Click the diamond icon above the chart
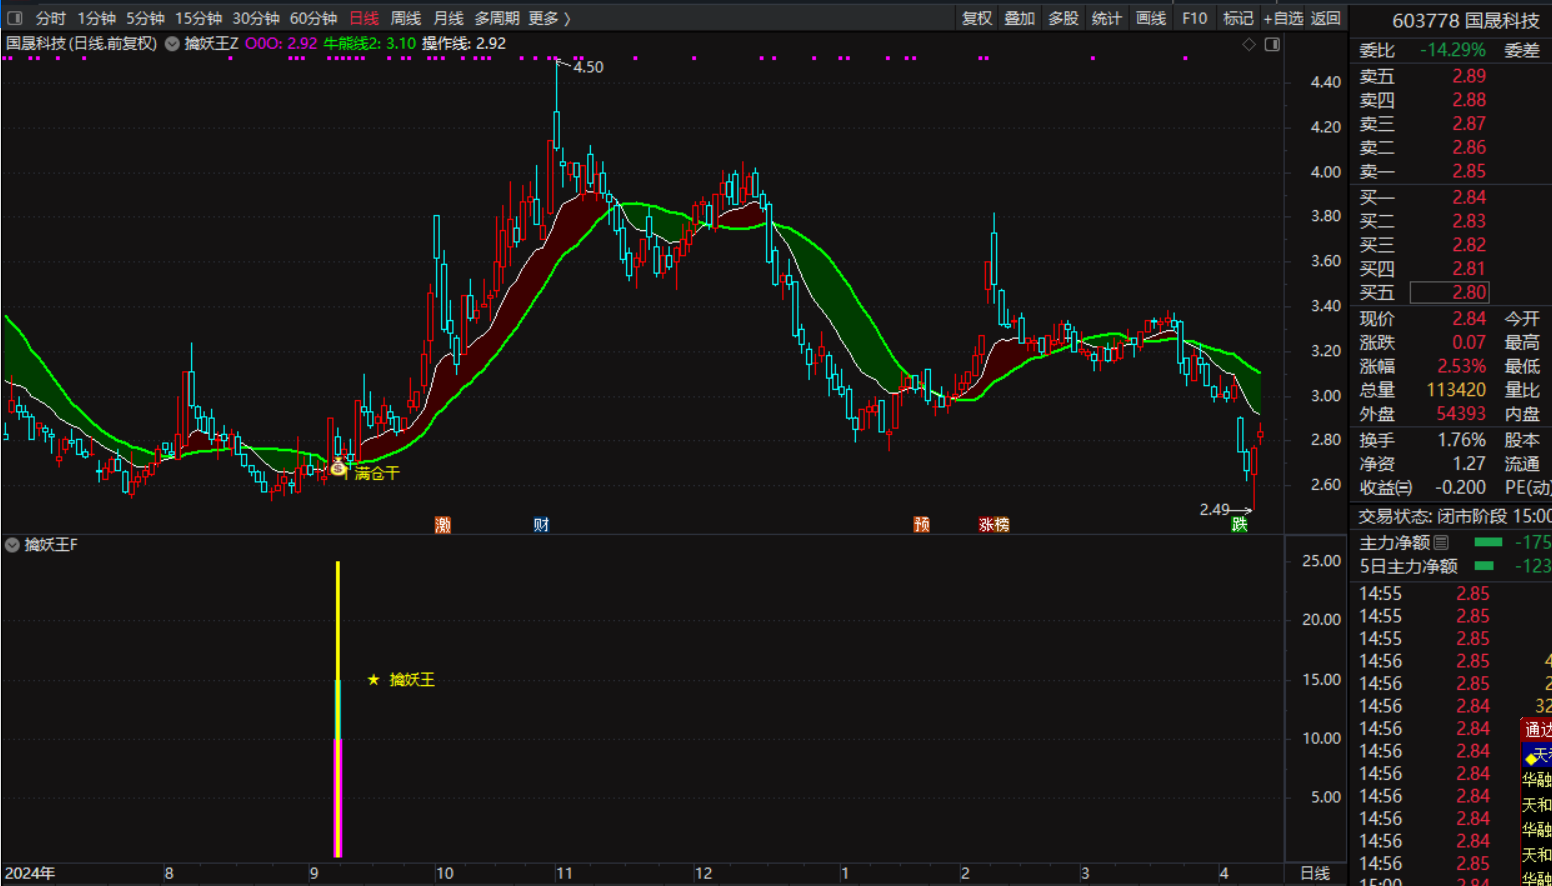 1249,44
